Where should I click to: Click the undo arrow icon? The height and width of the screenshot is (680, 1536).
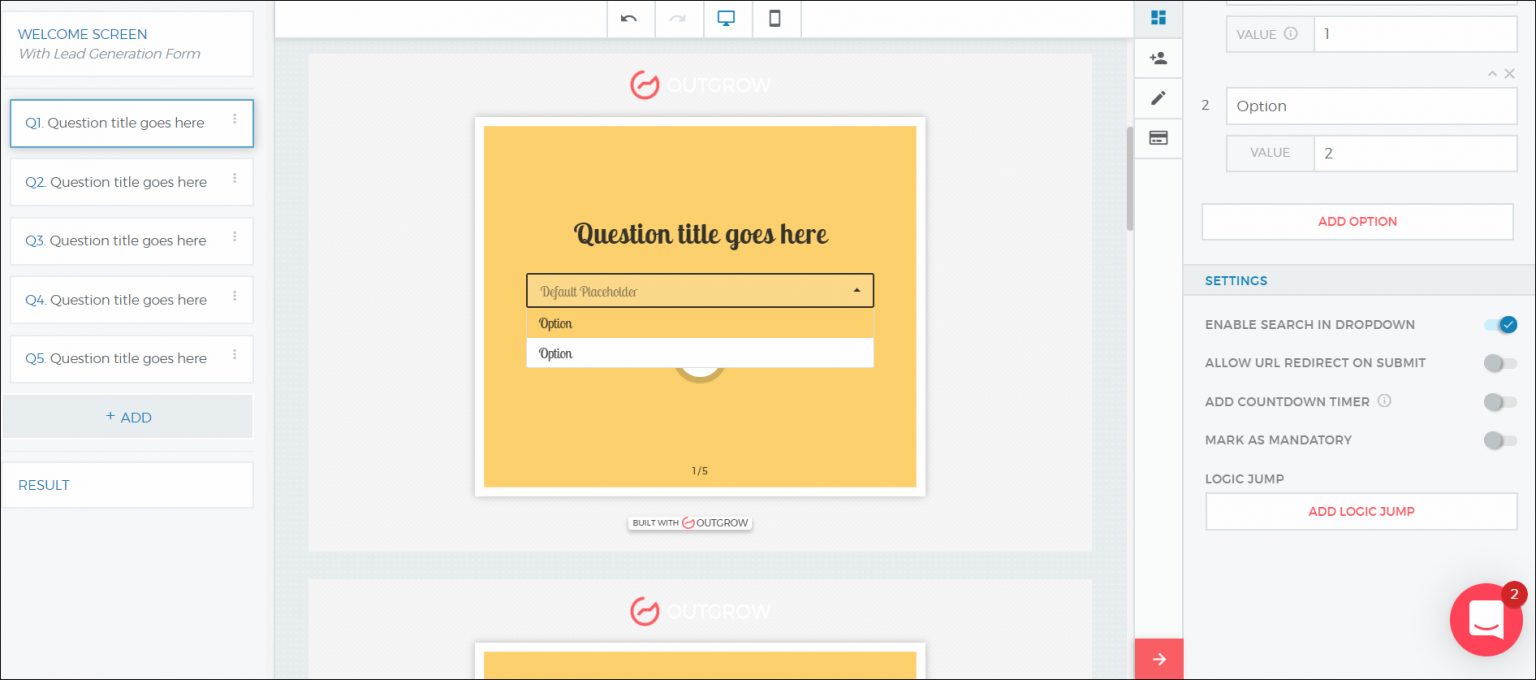pos(629,18)
